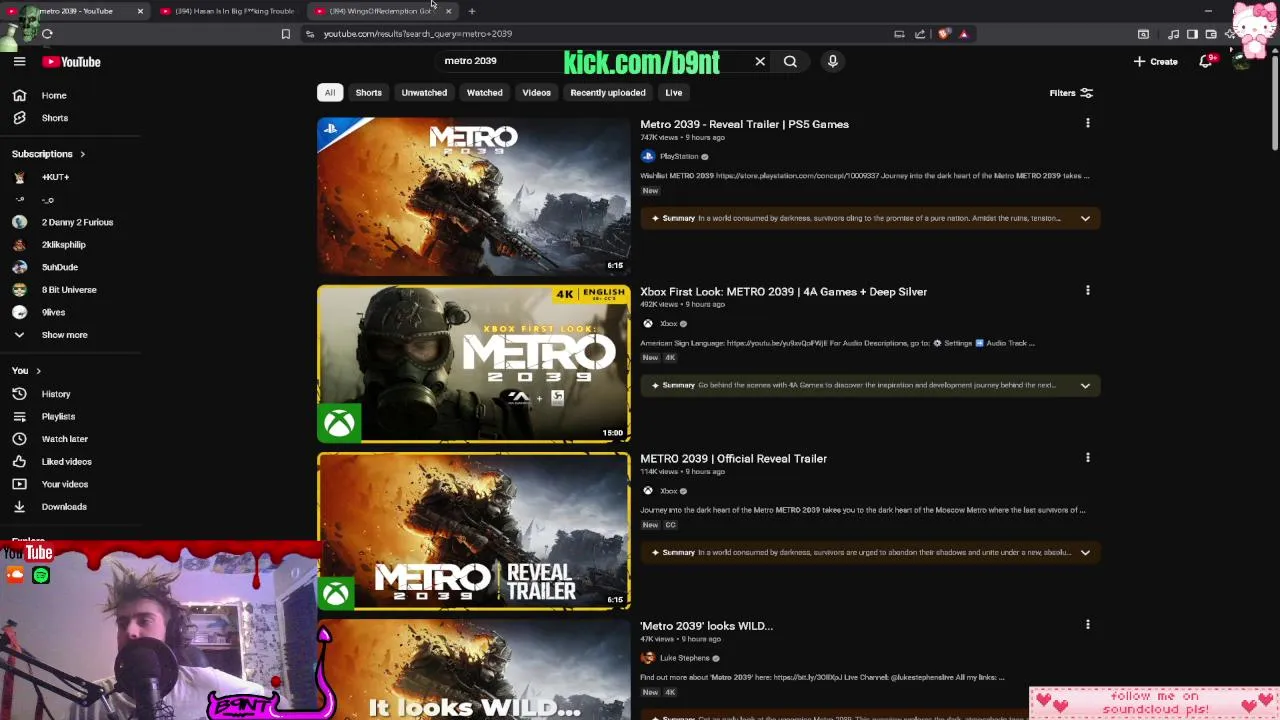Viewport: 1280px width, 720px height.
Task: Click the Liked videos thumbs-up icon
Action: 19,461
